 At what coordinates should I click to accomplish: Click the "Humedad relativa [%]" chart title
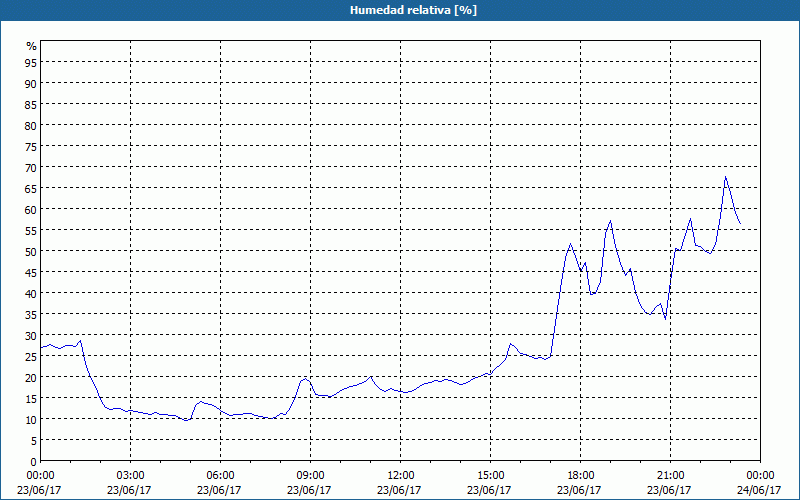(x=413, y=10)
